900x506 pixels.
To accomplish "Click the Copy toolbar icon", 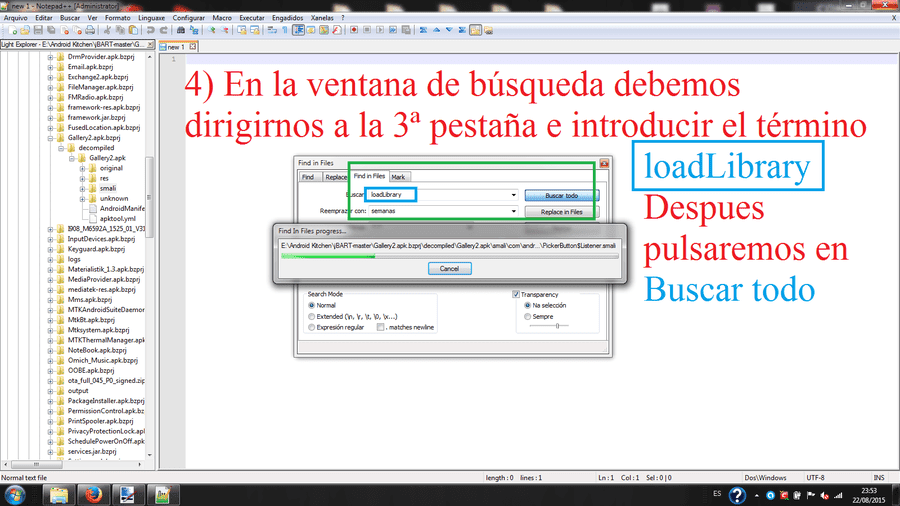I will (x=120, y=30).
